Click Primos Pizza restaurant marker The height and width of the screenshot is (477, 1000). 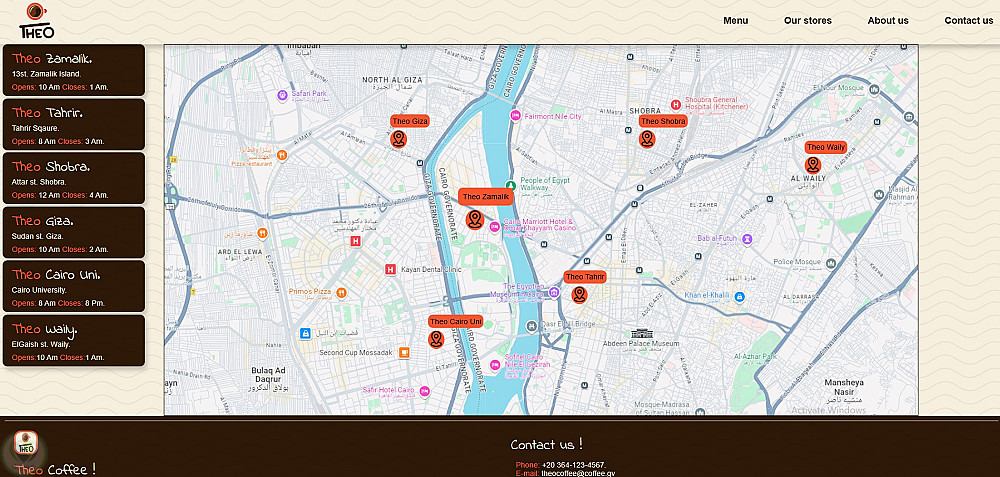[x=341, y=293]
